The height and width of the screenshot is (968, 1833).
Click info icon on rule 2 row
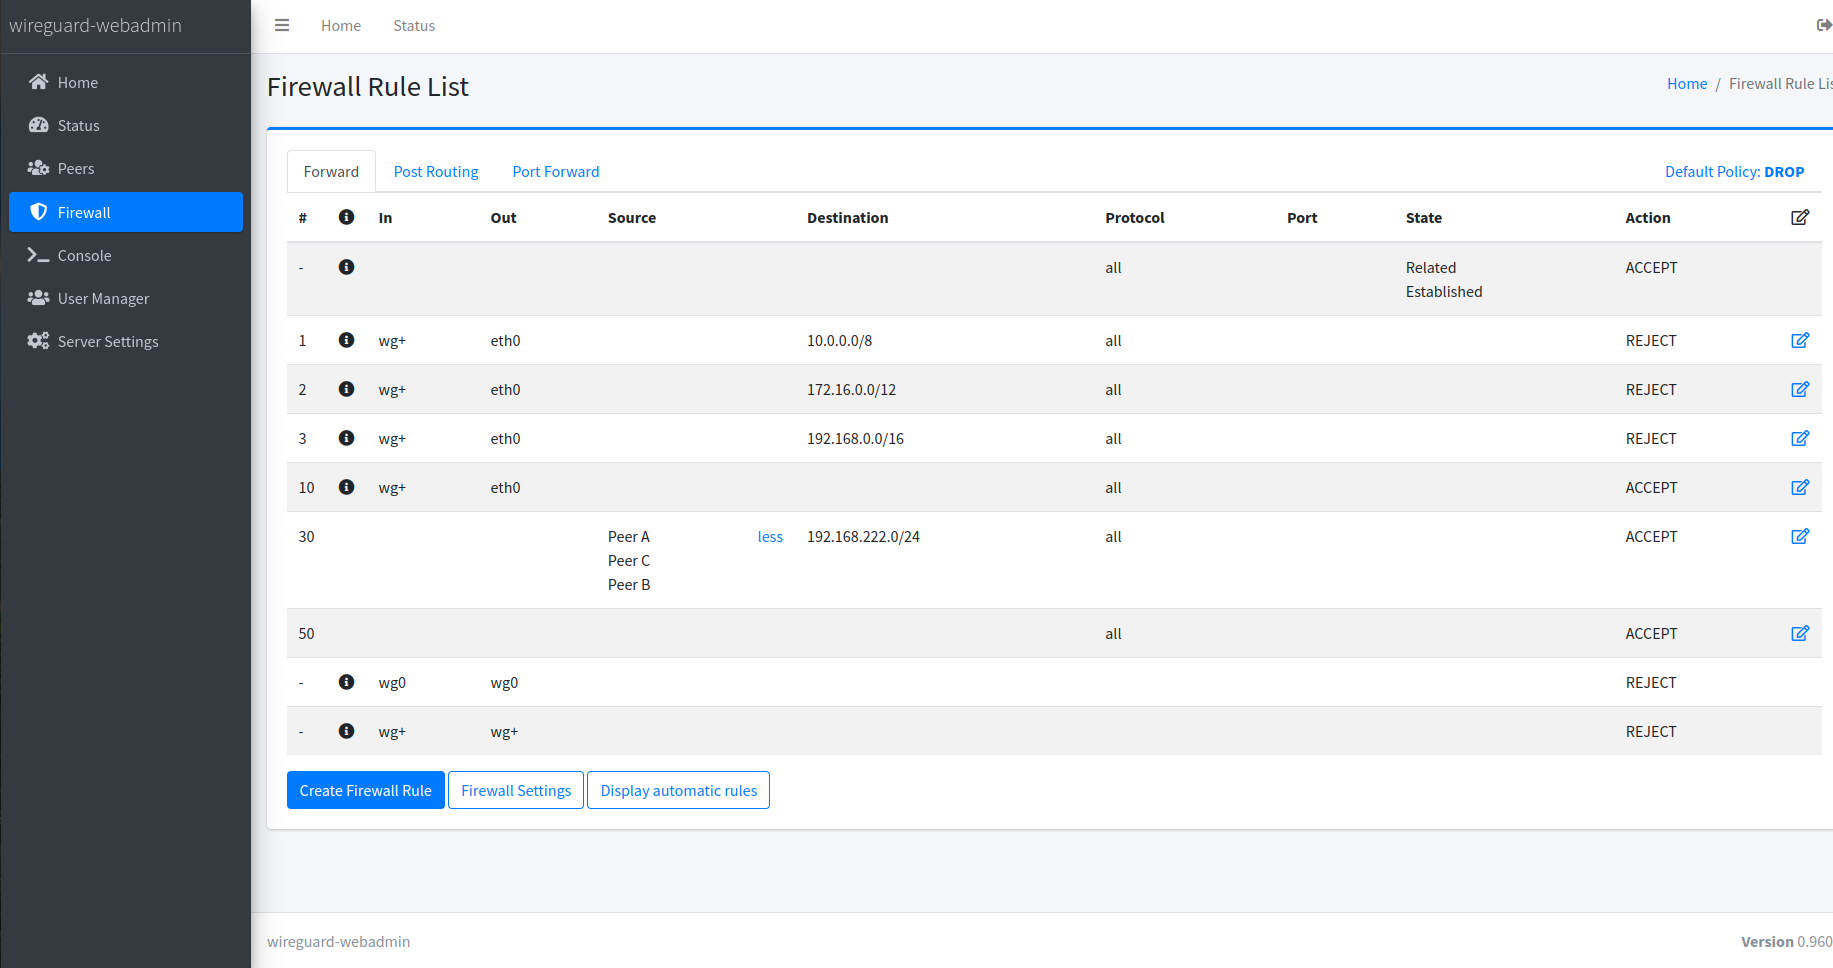[x=346, y=390]
